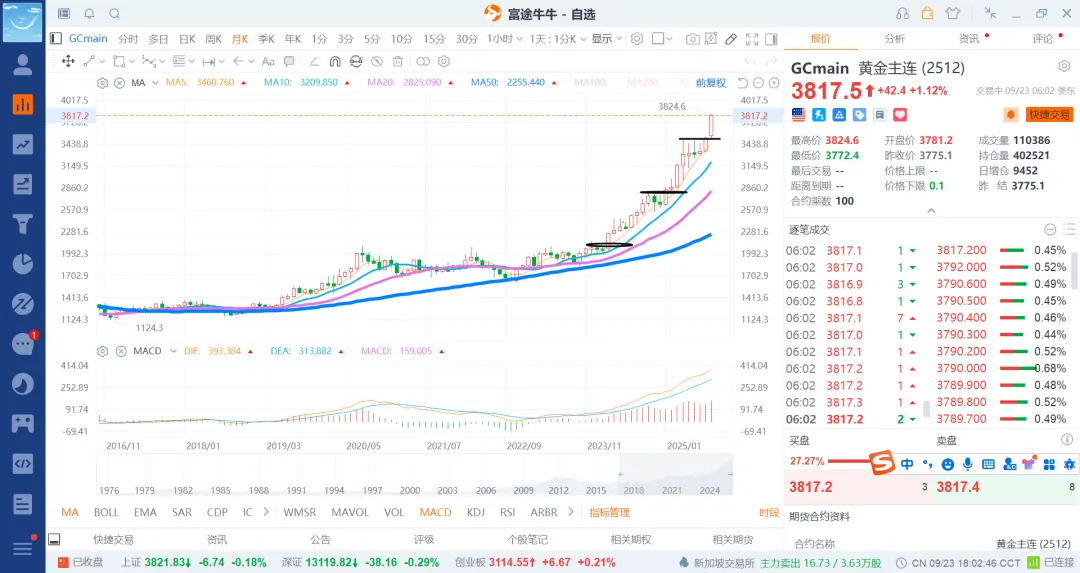
Task: Remove the MACD indicator with the X icon
Action: pyautogui.click(x=121, y=351)
